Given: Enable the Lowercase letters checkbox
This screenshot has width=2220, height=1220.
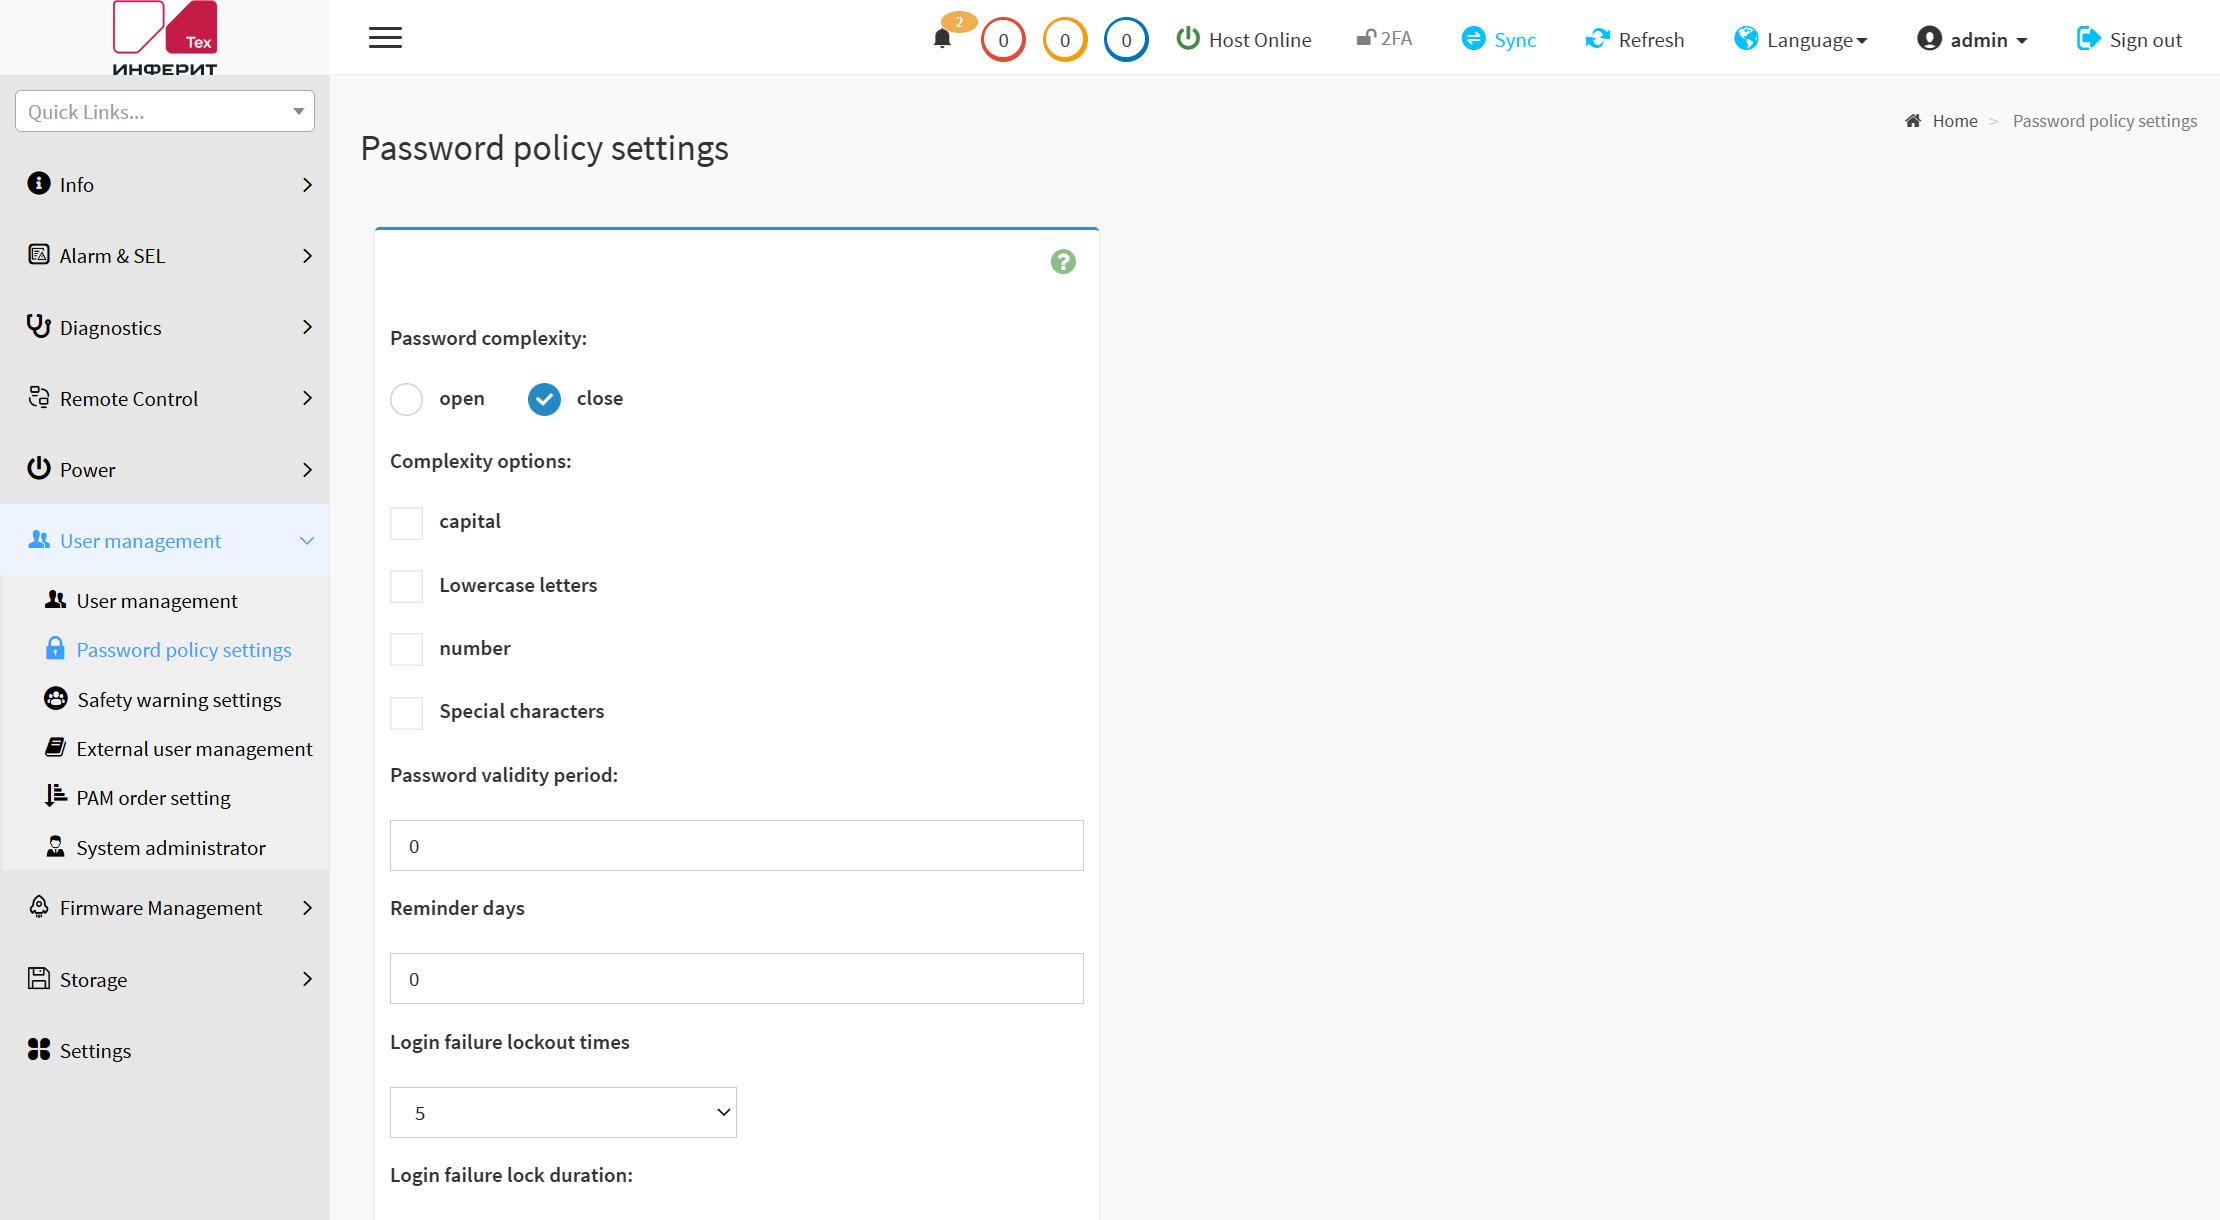Looking at the screenshot, I should coord(406,586).
